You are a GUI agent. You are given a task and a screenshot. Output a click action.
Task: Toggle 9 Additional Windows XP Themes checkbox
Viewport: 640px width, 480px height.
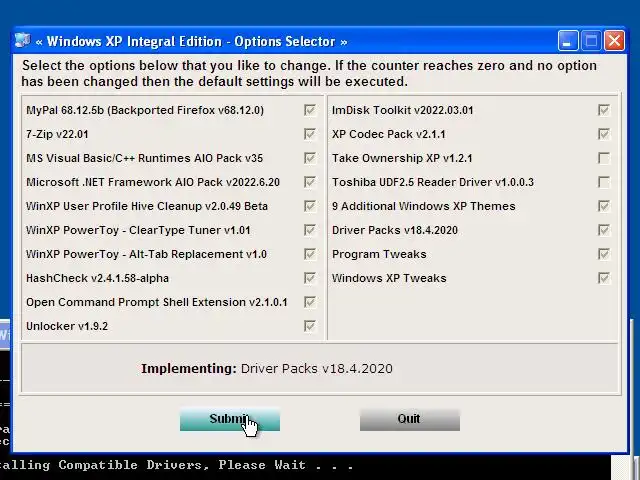604,206
